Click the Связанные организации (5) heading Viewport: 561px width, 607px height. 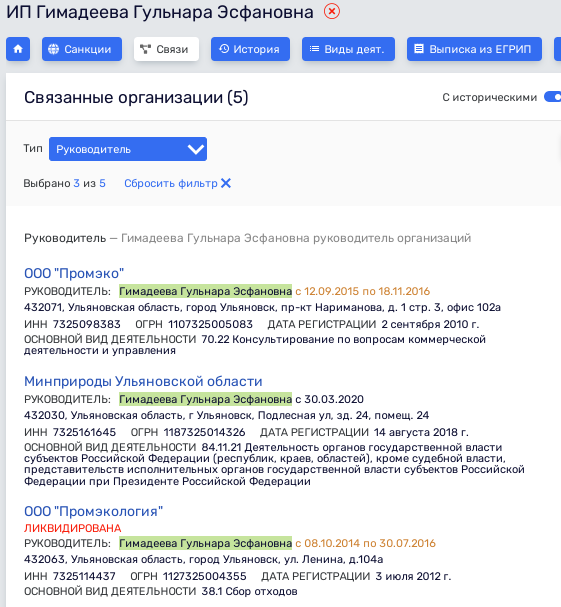click(x=136, y=97)
